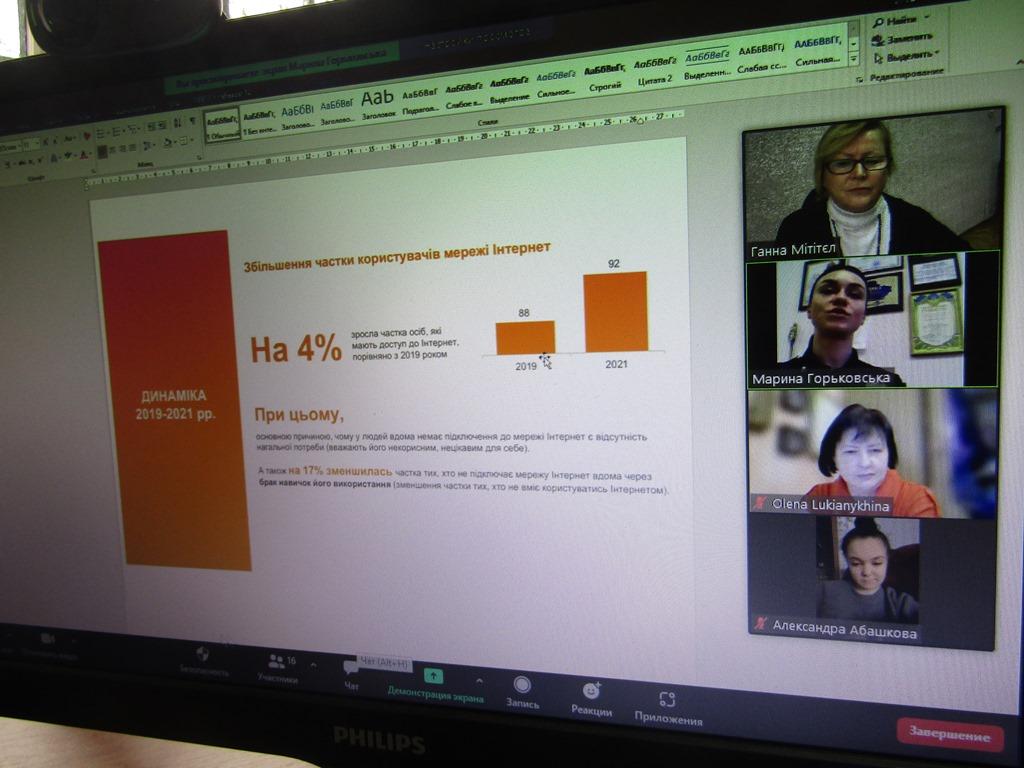Expand the styles gallery More arrow
The height and width of the screenshot is (768, 1024).
854,59
